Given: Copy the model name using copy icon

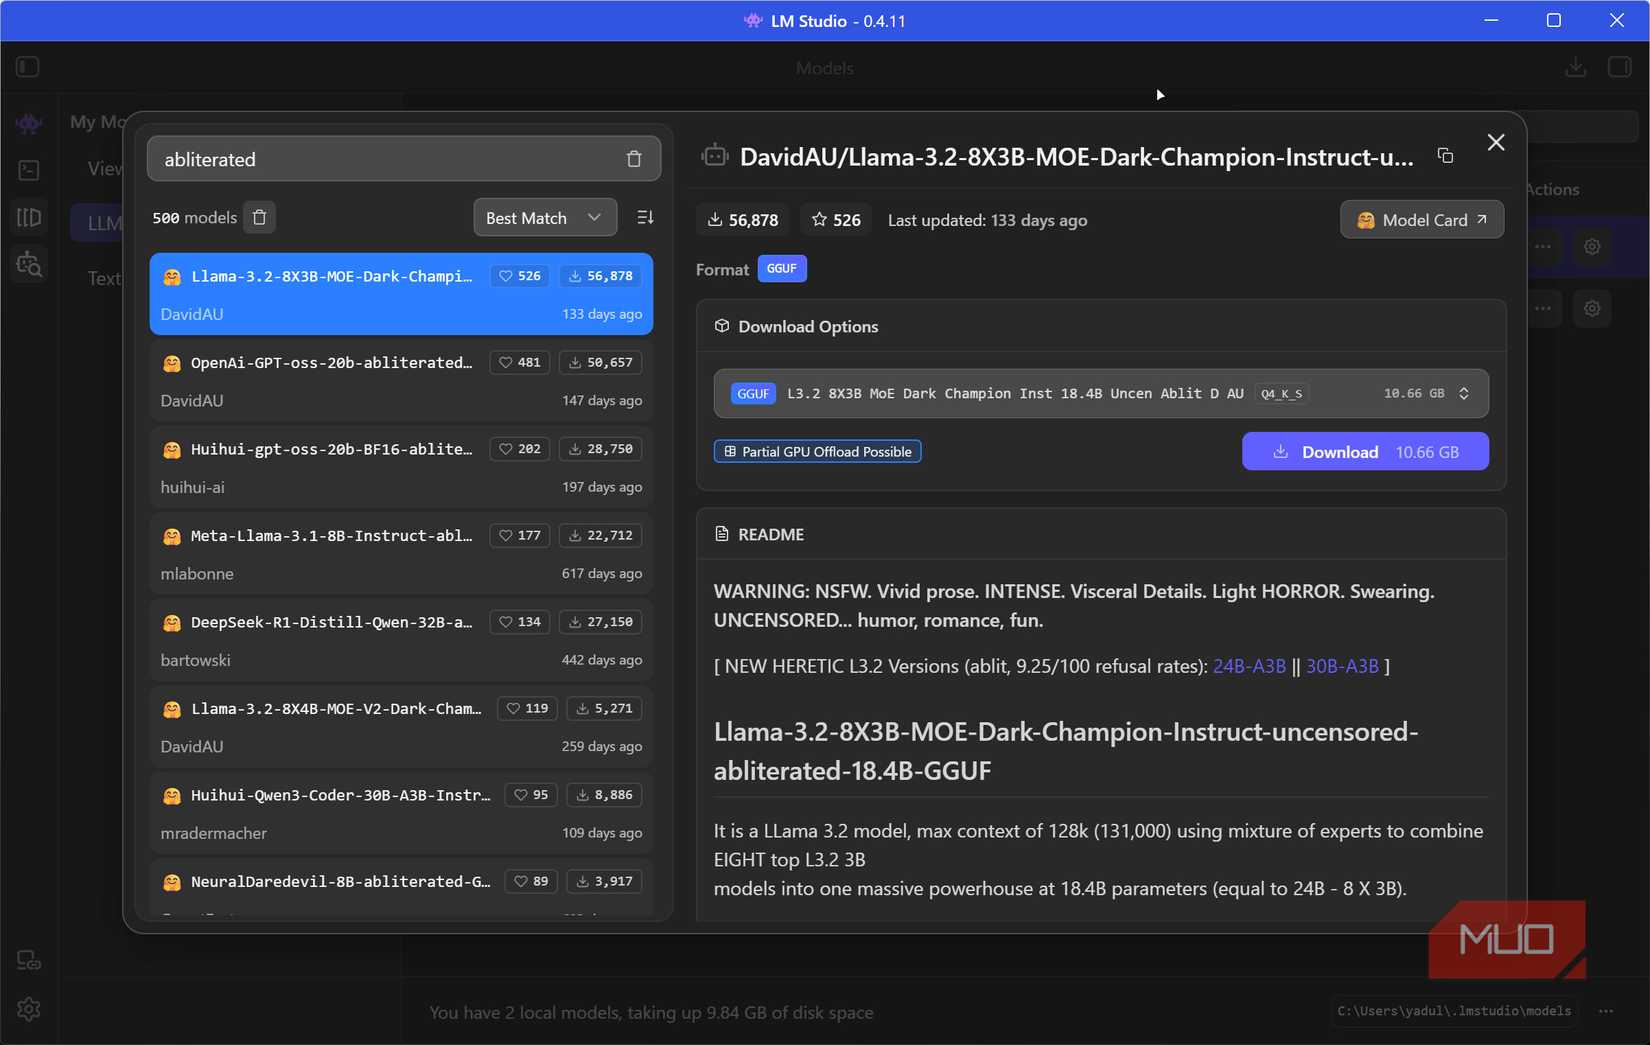Looking at the screenshot, I should 1445,156.
